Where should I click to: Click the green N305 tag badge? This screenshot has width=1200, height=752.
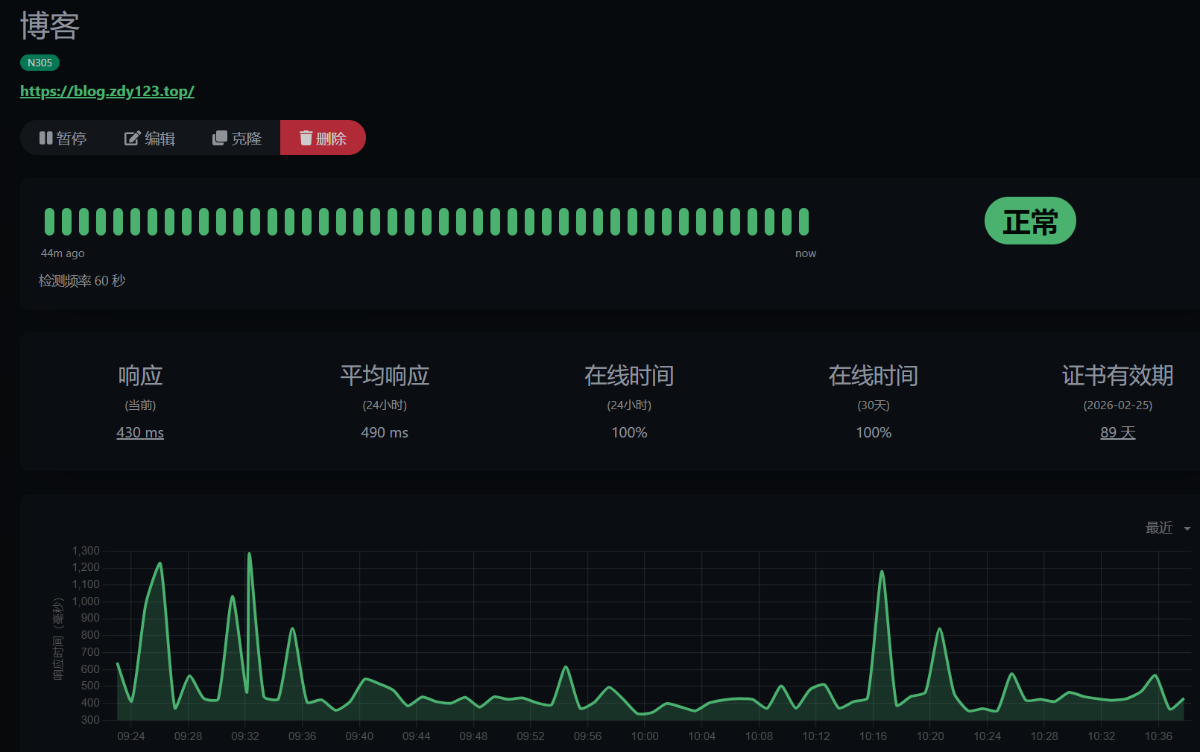(39, 62)
